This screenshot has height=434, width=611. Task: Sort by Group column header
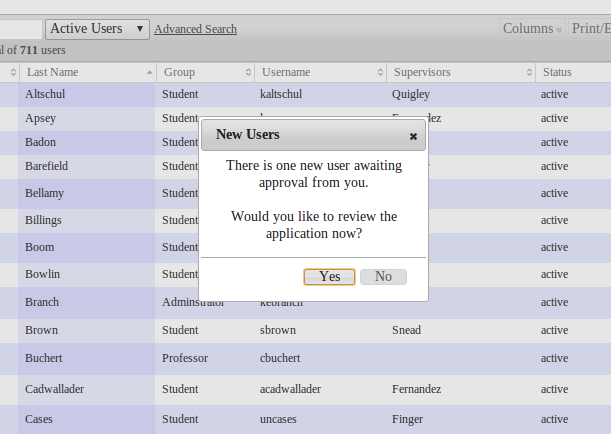click(x=206, y=72)
